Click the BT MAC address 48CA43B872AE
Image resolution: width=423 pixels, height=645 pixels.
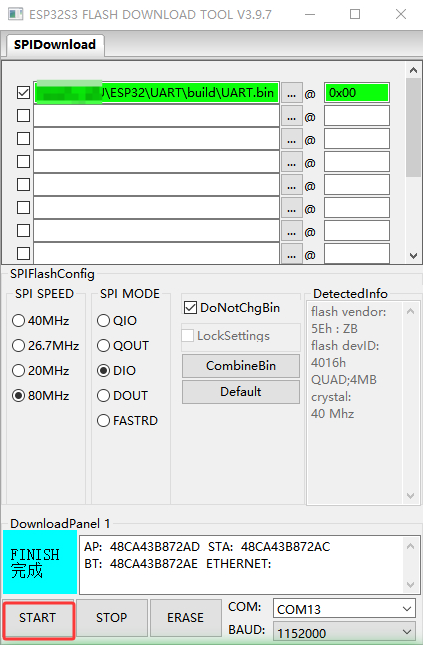click(153, 564)
